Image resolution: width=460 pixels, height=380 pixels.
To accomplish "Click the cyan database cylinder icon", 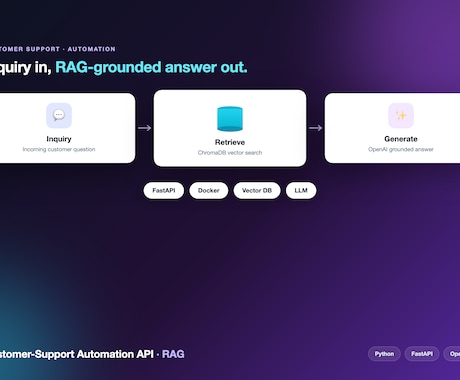I will tap(230, 119).
